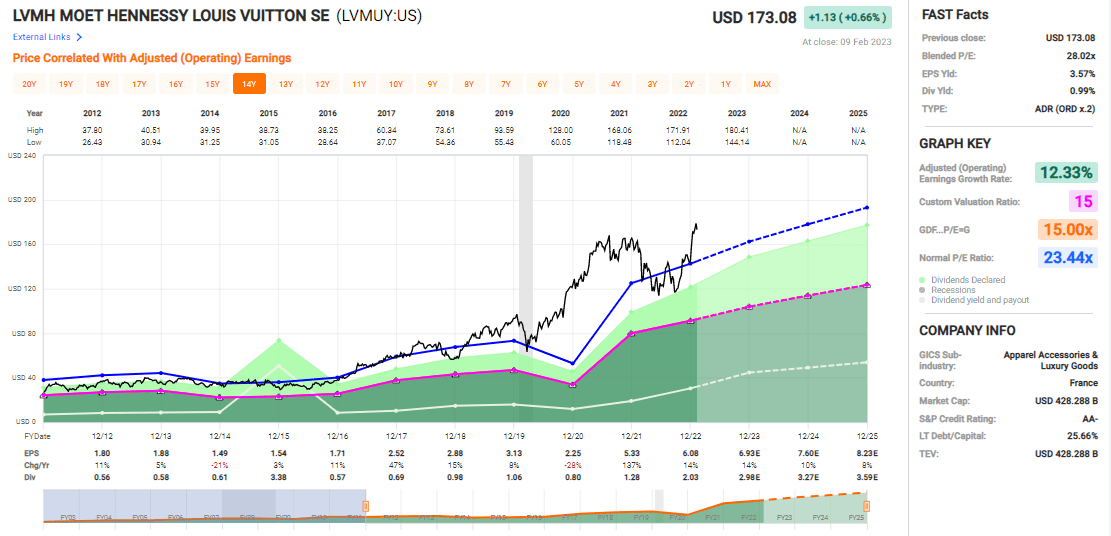This screenshot has height=536, width=1111.
Task: Show the 4Y price history
Action: (616, 84)
